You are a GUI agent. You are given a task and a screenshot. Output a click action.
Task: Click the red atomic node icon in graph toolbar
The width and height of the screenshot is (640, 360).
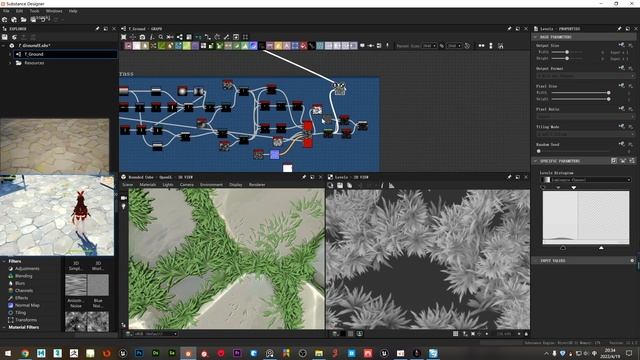click(x=303, y=46)
